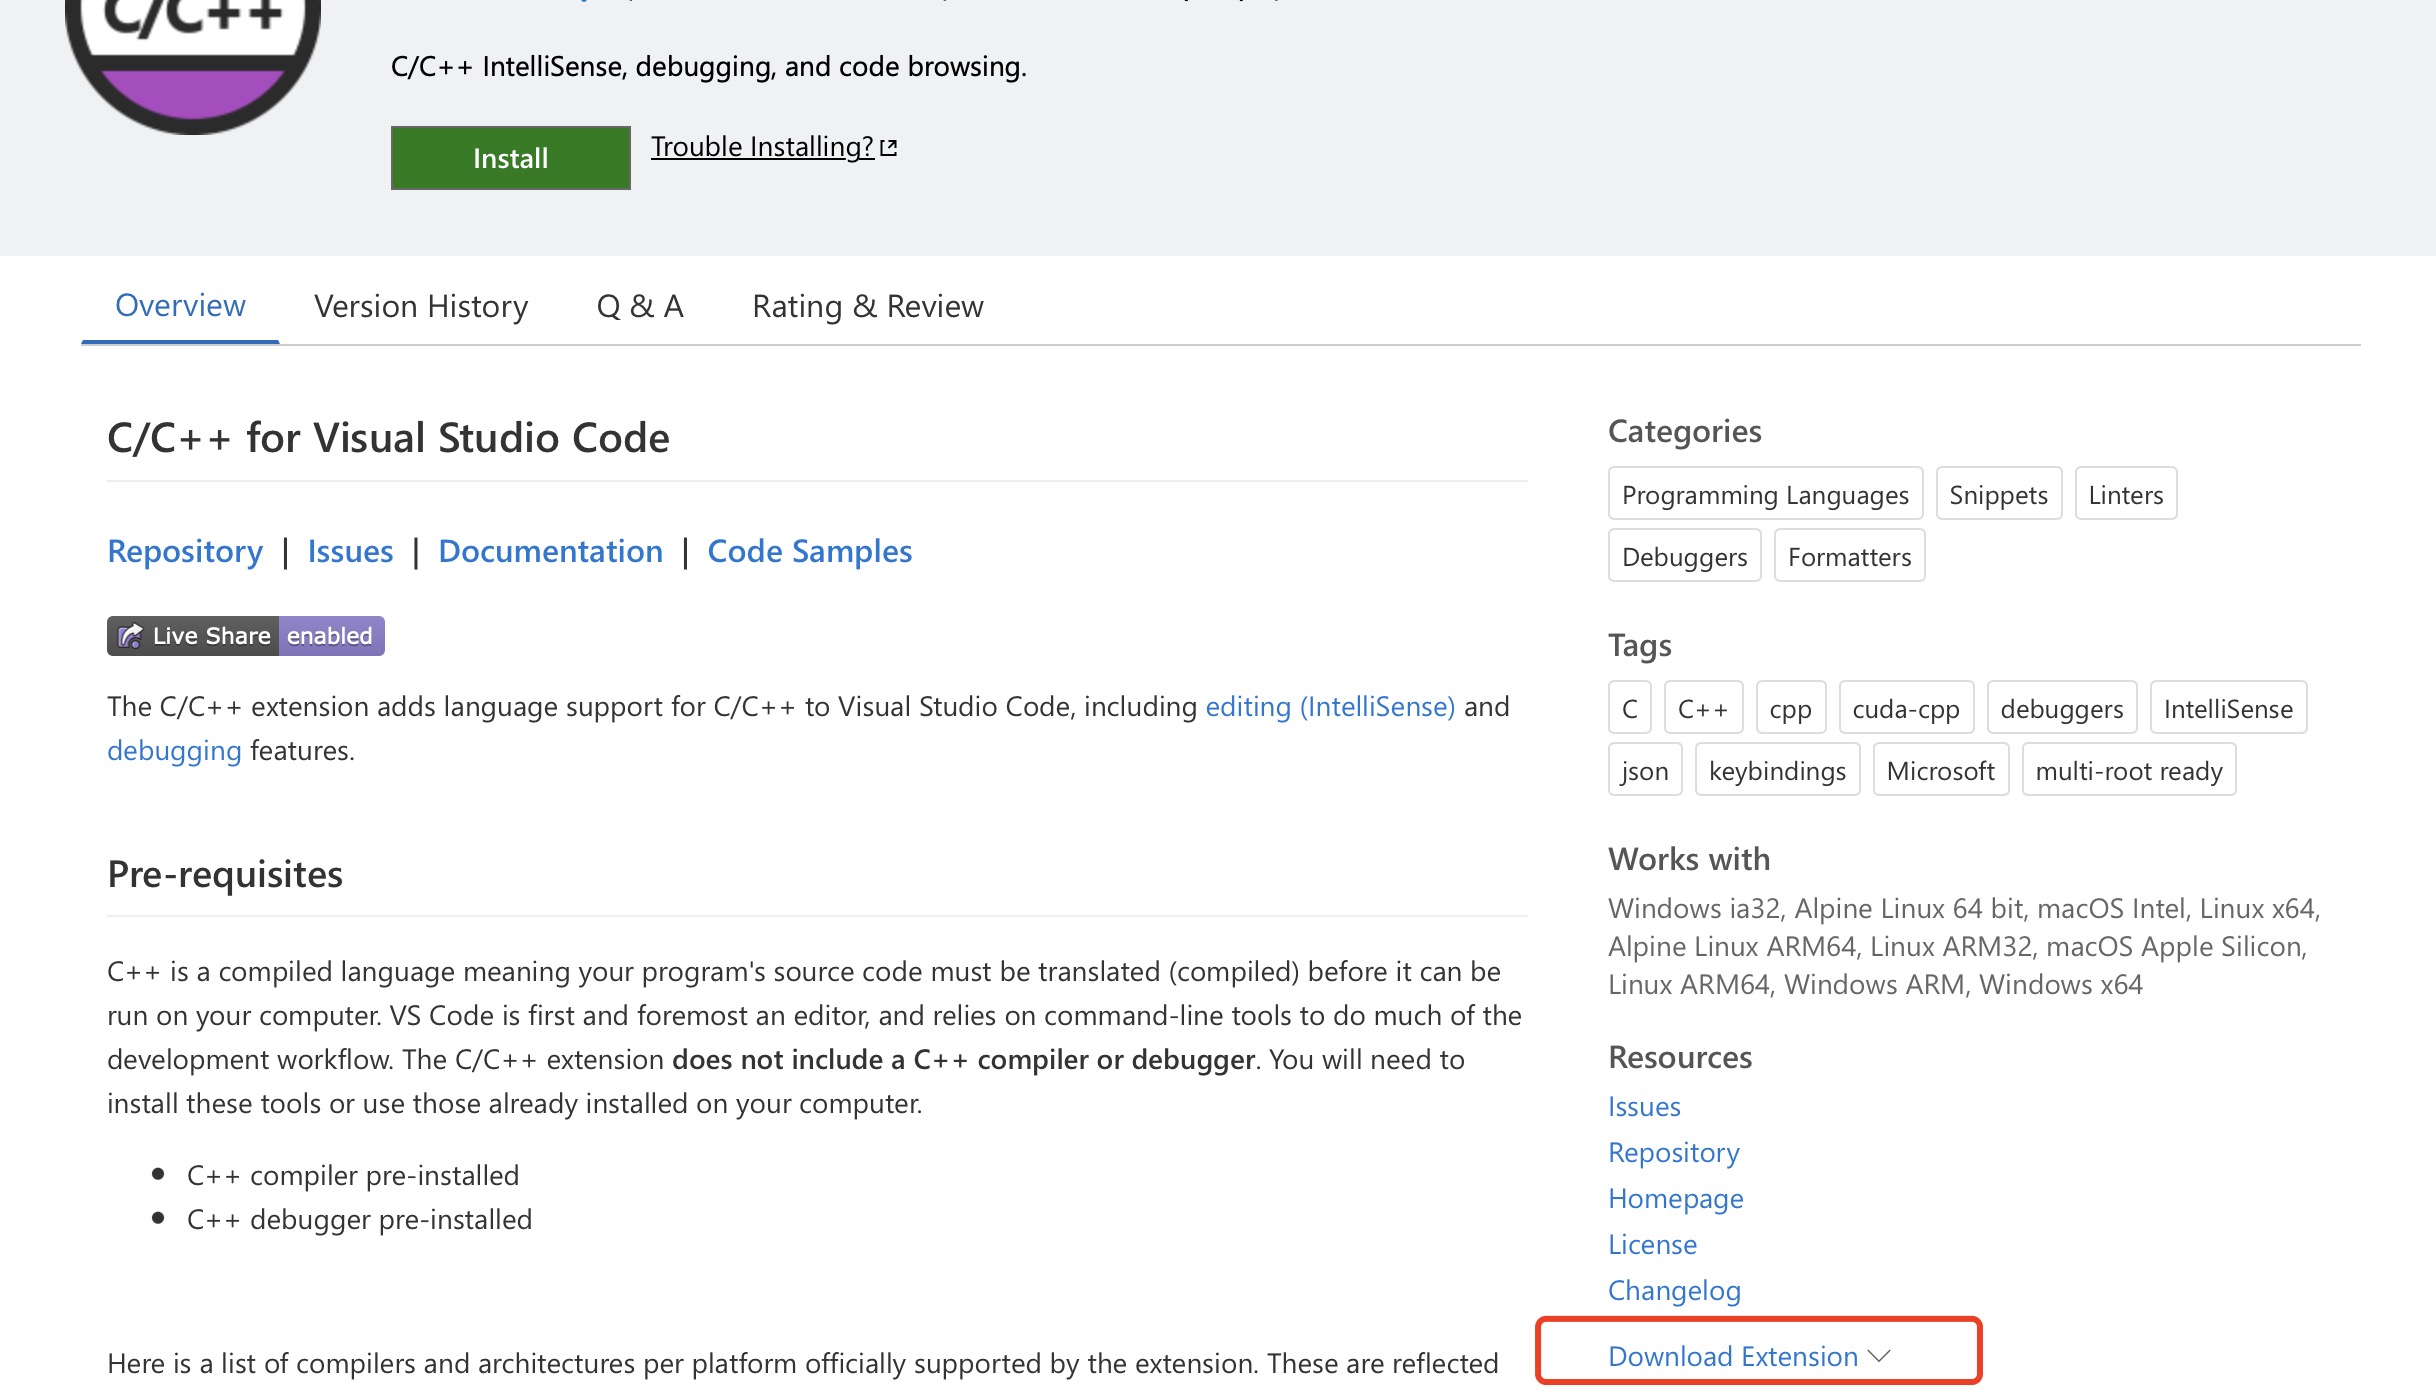Click the green Install button

(510, 158)
